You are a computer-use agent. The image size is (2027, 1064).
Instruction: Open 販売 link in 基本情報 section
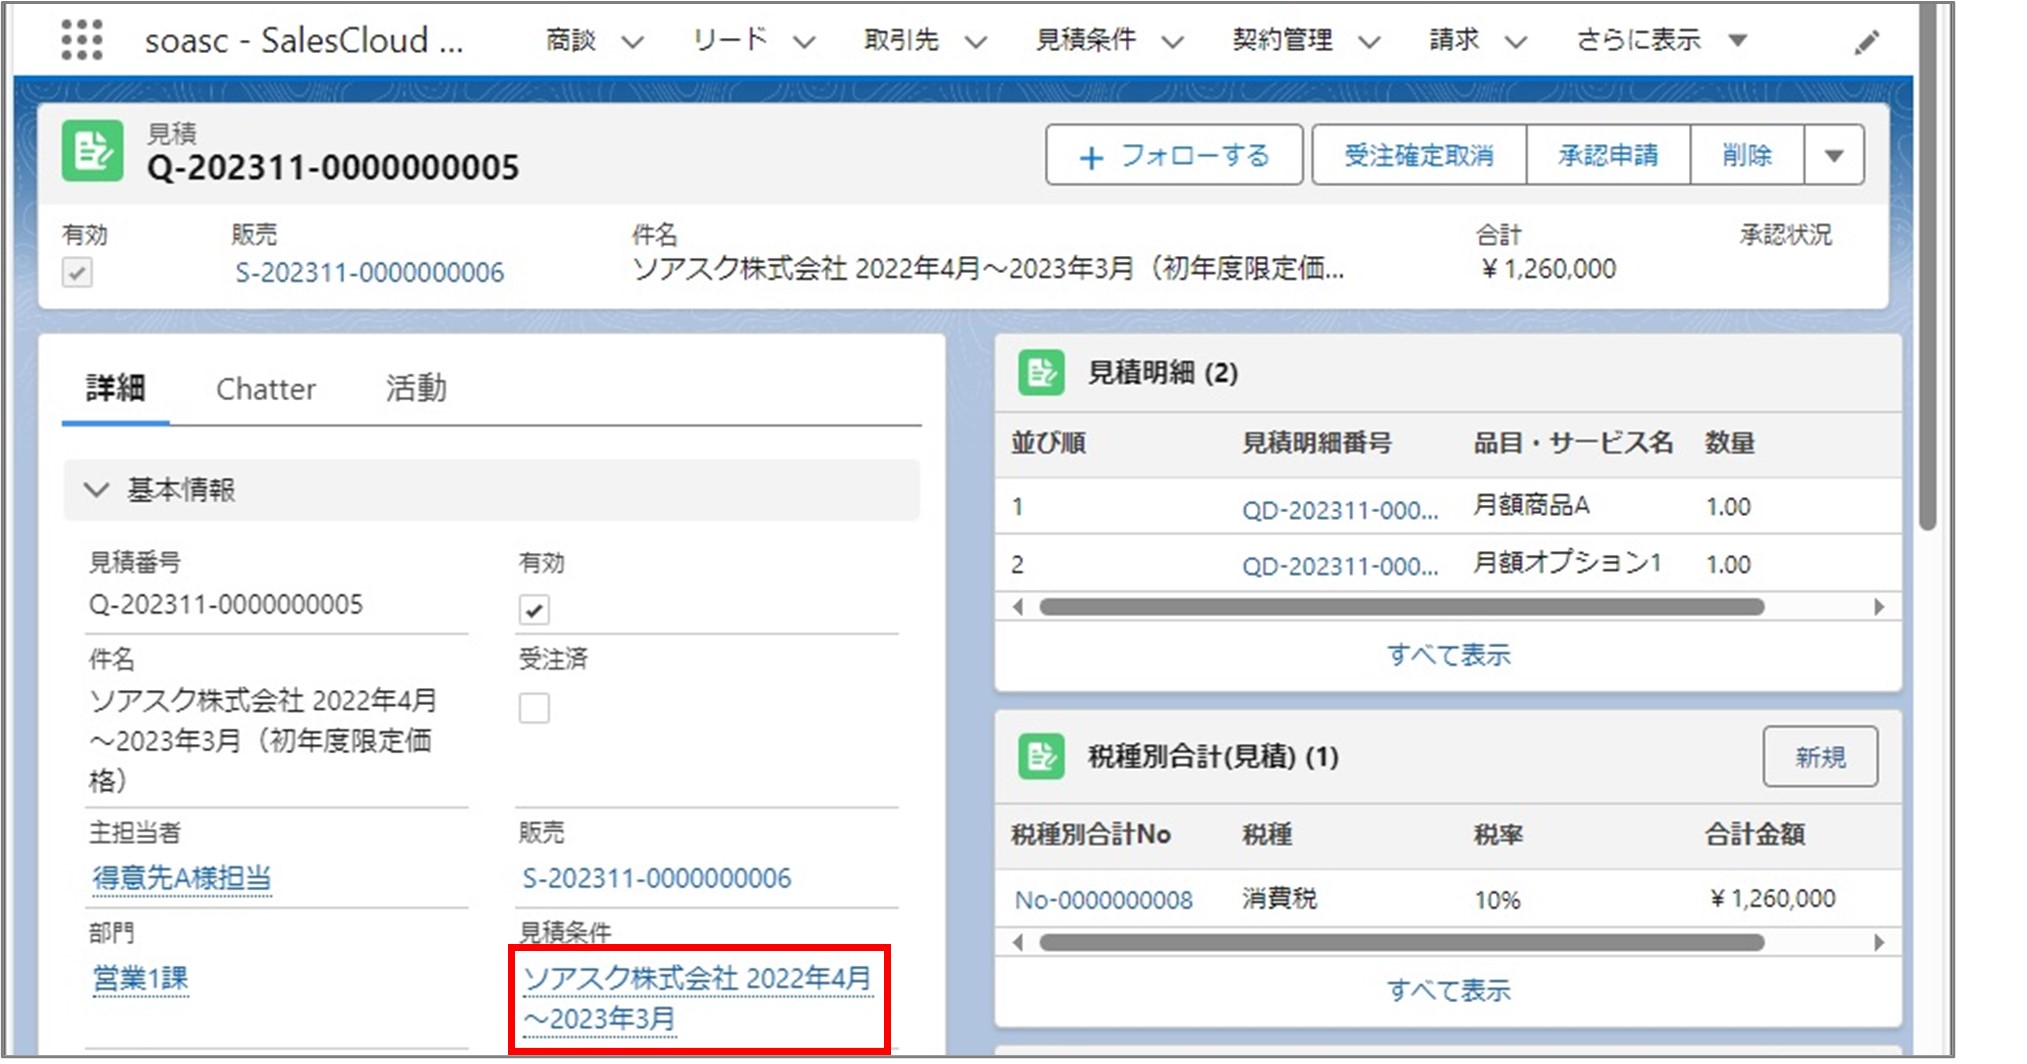(x=656, y=879)
